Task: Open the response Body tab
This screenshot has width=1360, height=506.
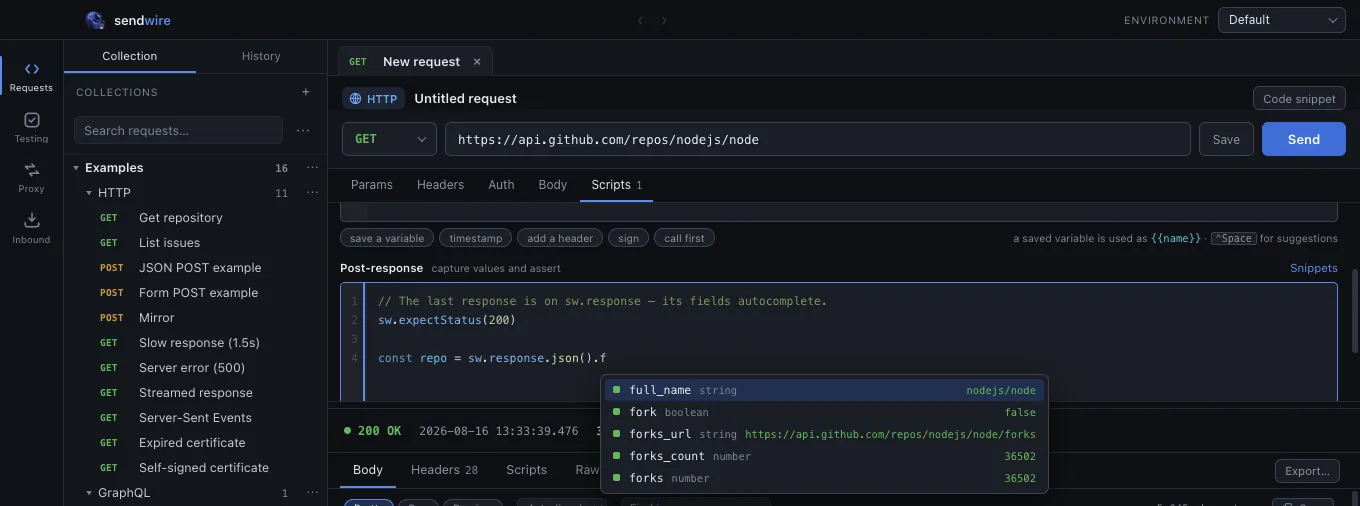Action: point(368,470)
